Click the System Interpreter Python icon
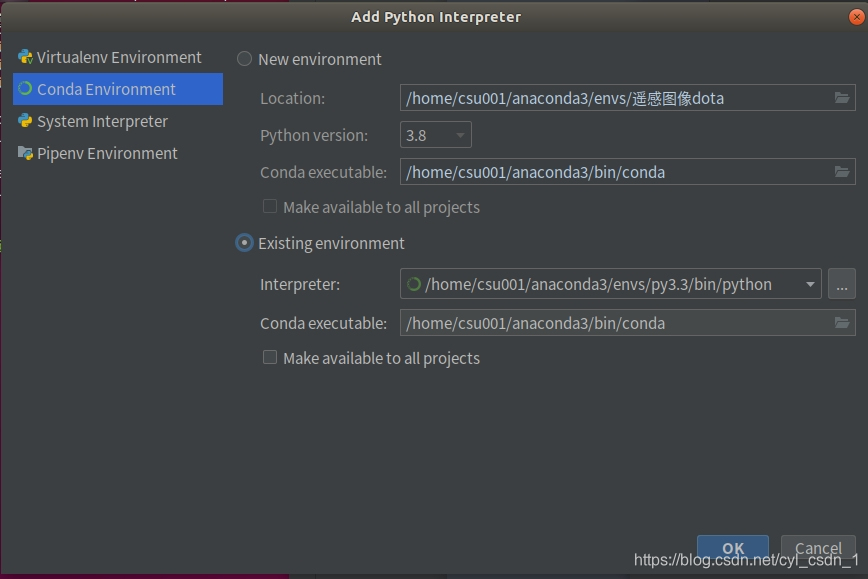 click(x=25, y=121)
